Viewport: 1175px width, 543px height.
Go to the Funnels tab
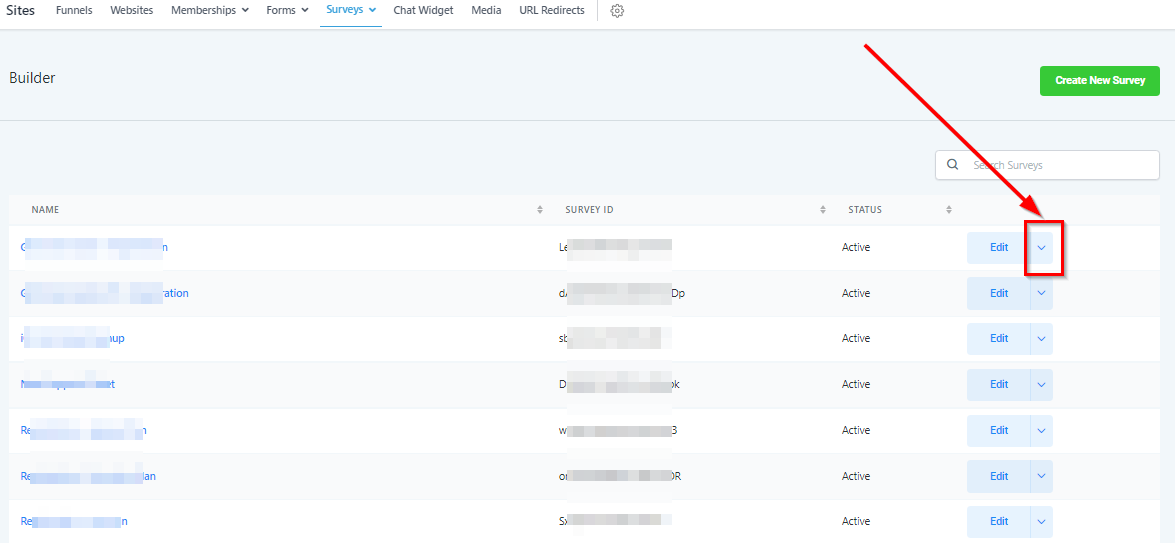click(x=74, y=10)
